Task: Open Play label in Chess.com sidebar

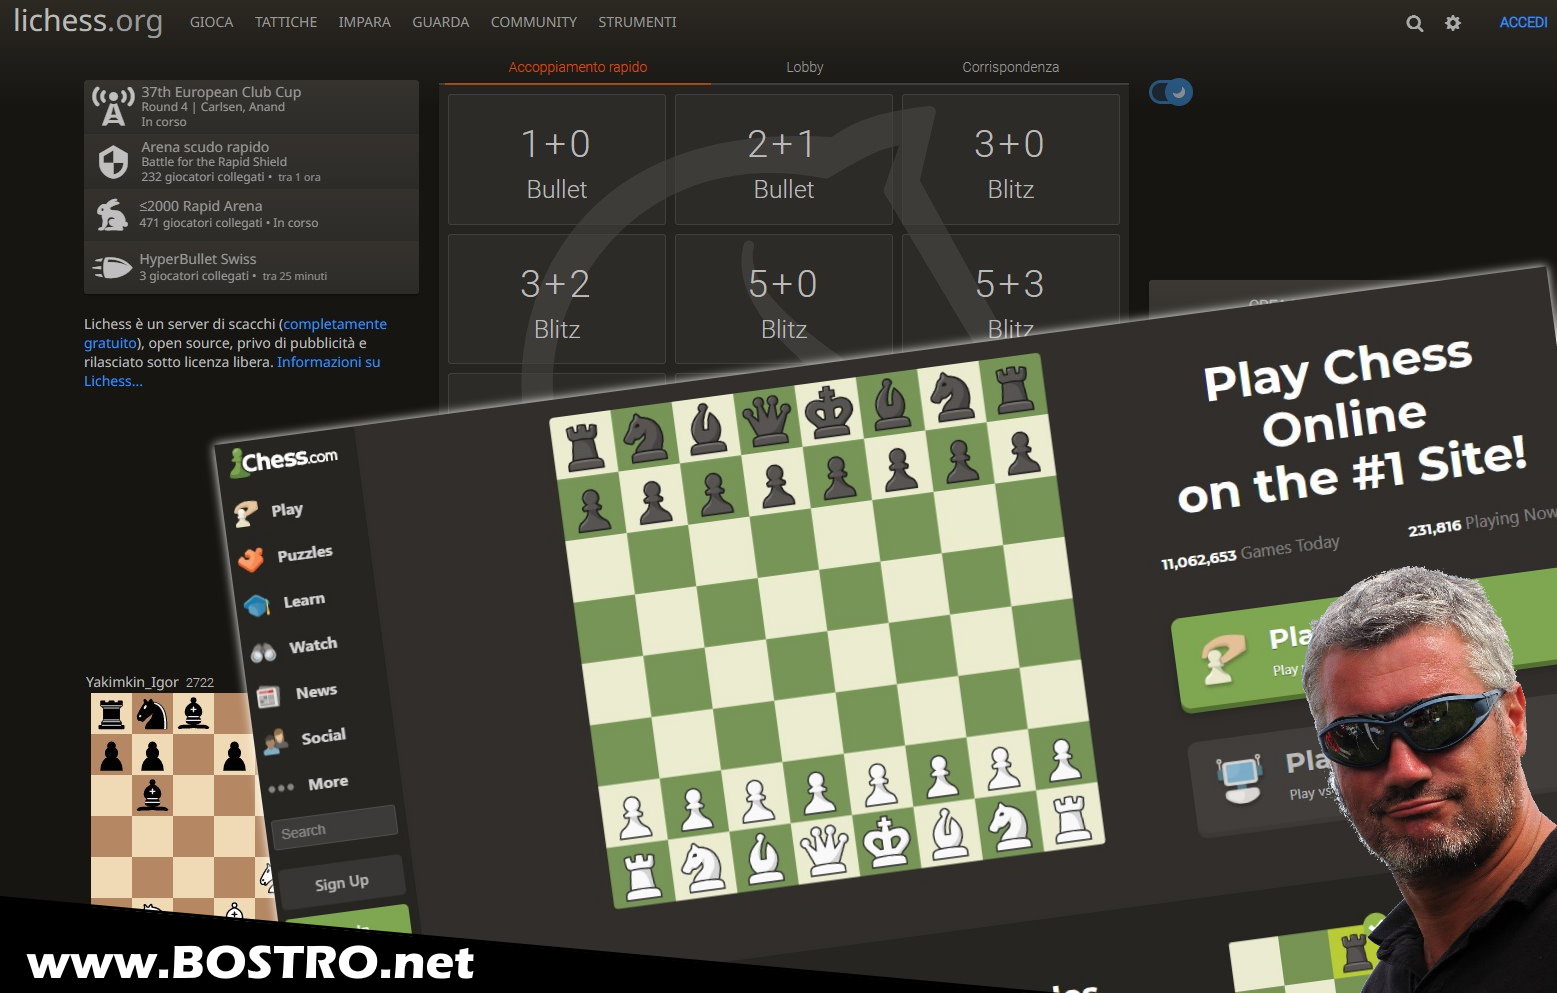Action: [287, 510]
